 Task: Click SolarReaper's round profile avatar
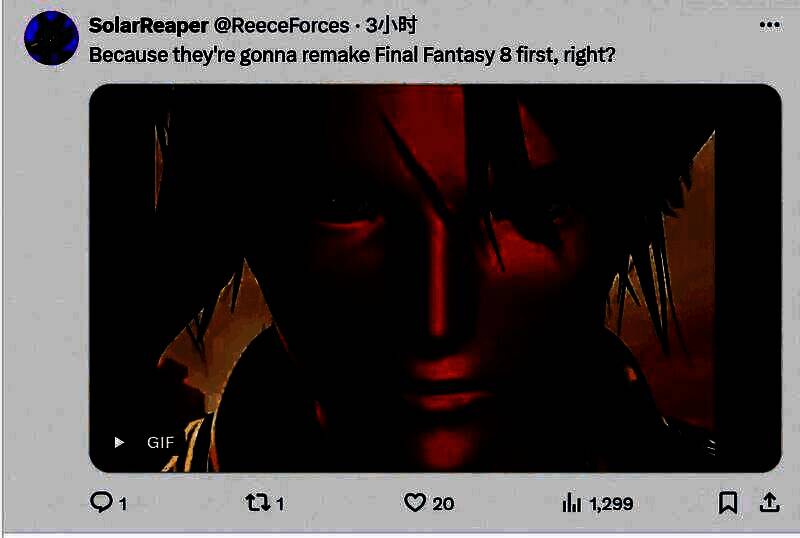coord(52,38)
